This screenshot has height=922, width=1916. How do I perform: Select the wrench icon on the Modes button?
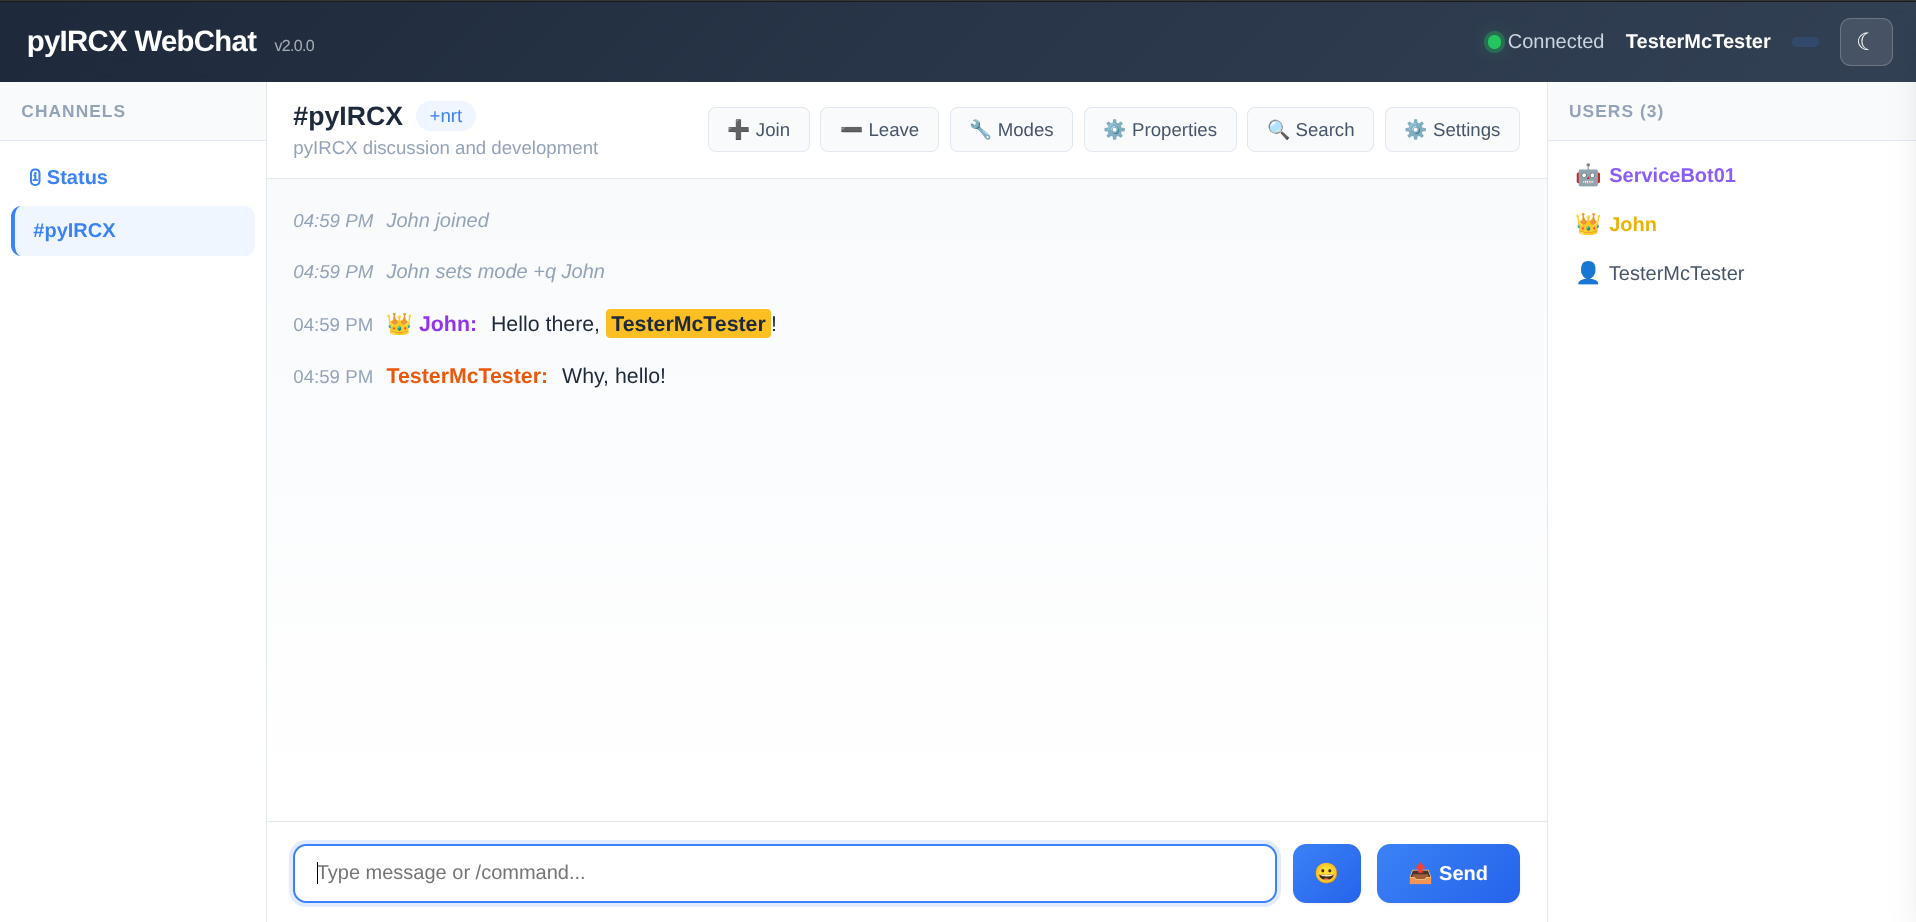click(x=979, y=129)
